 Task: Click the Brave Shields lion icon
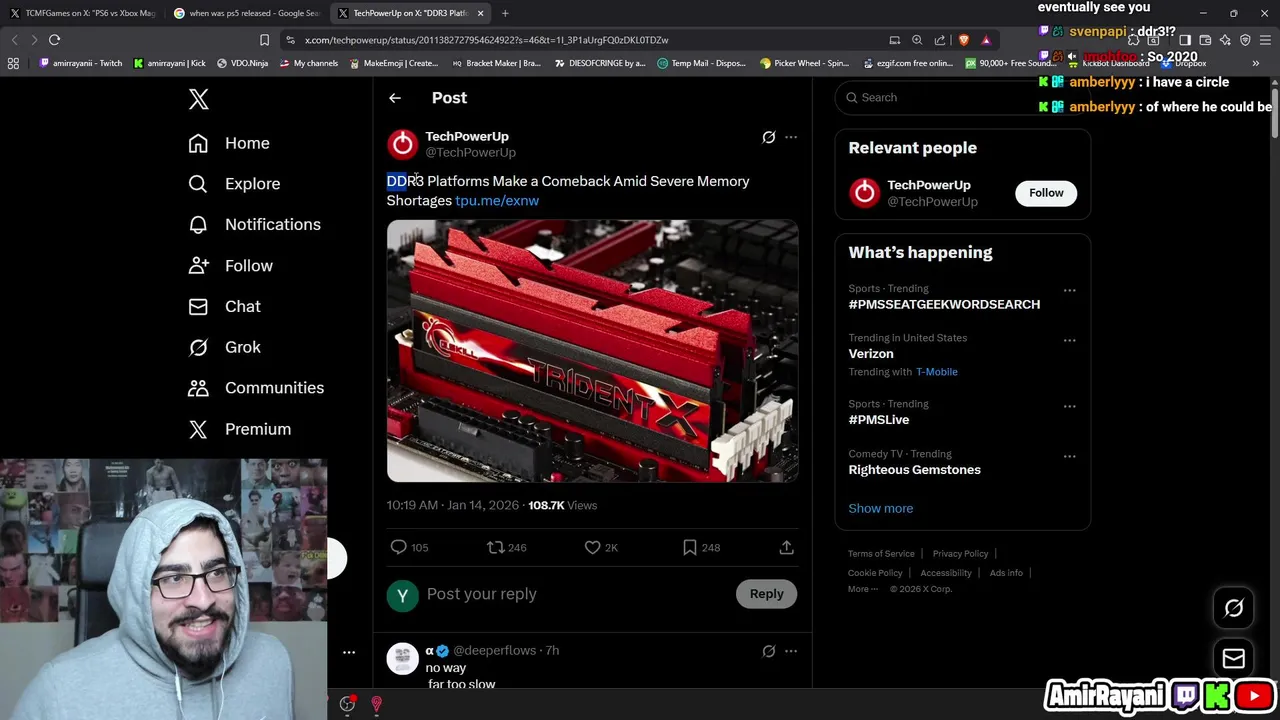pyautogui.click(x=963, y=40)
